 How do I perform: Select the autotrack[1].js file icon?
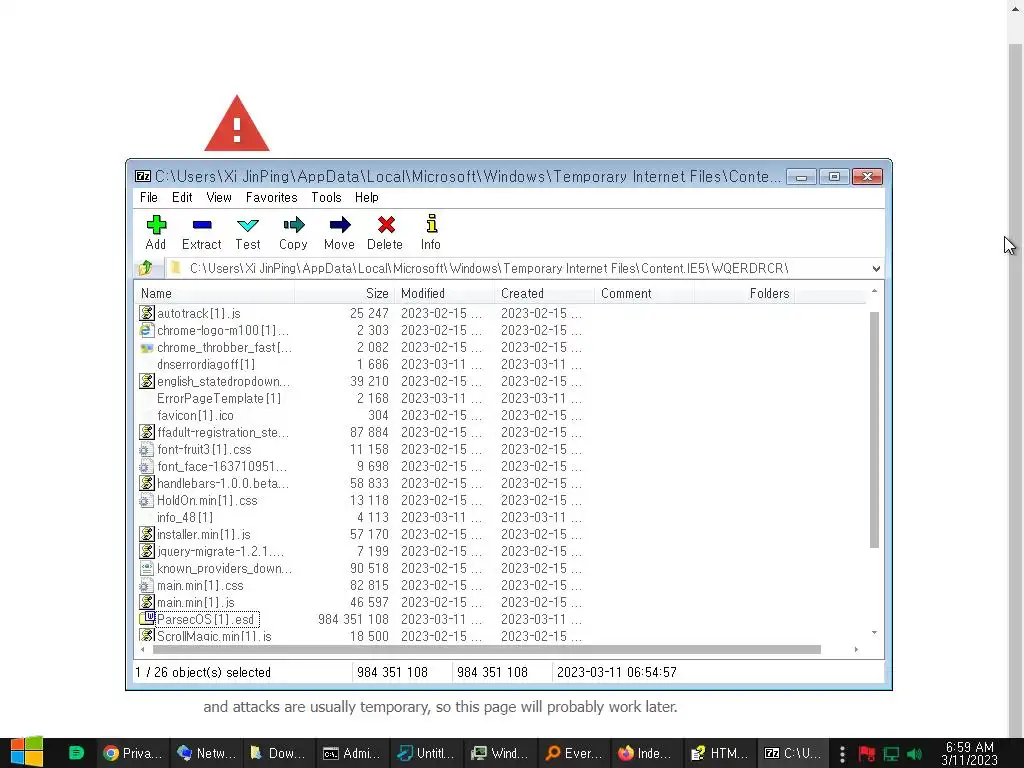tap(147, 313)
